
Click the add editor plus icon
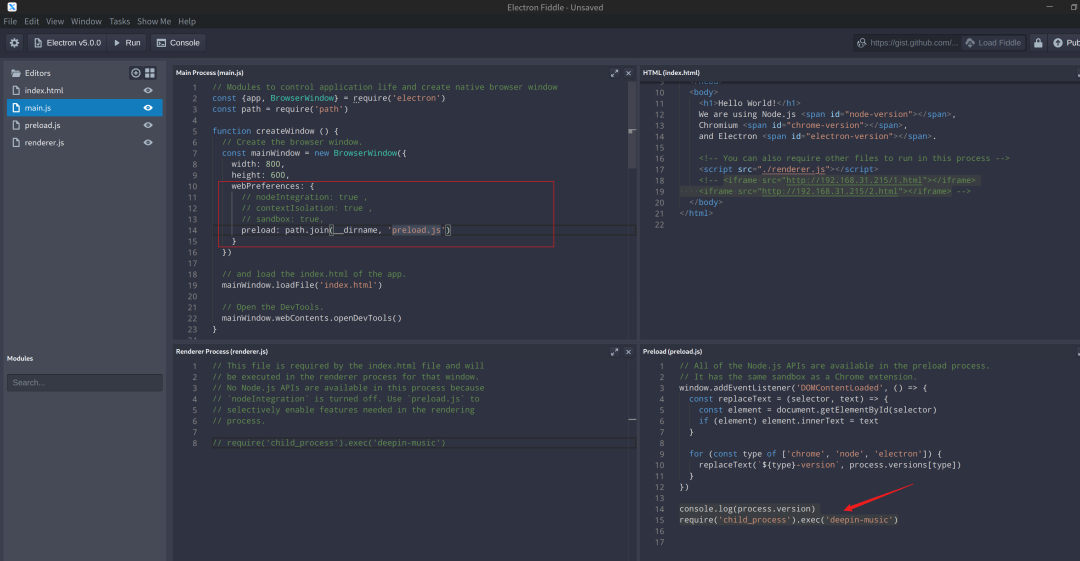(136, 73)
